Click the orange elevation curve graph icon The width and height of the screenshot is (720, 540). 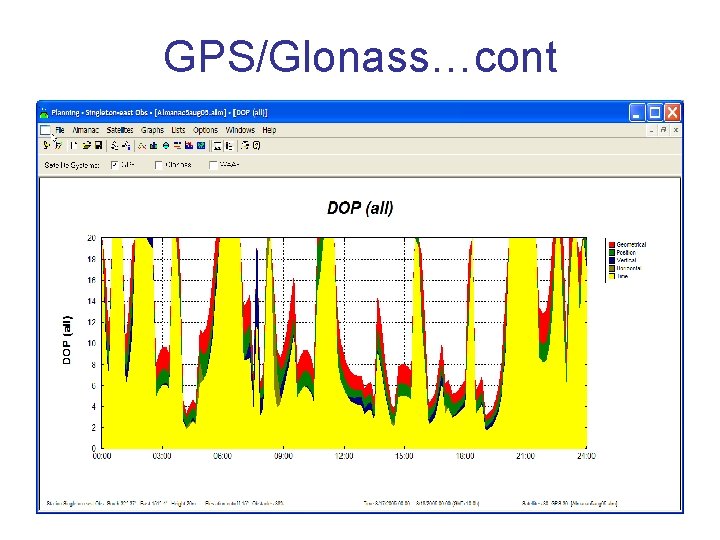click(x=142, y=146)
